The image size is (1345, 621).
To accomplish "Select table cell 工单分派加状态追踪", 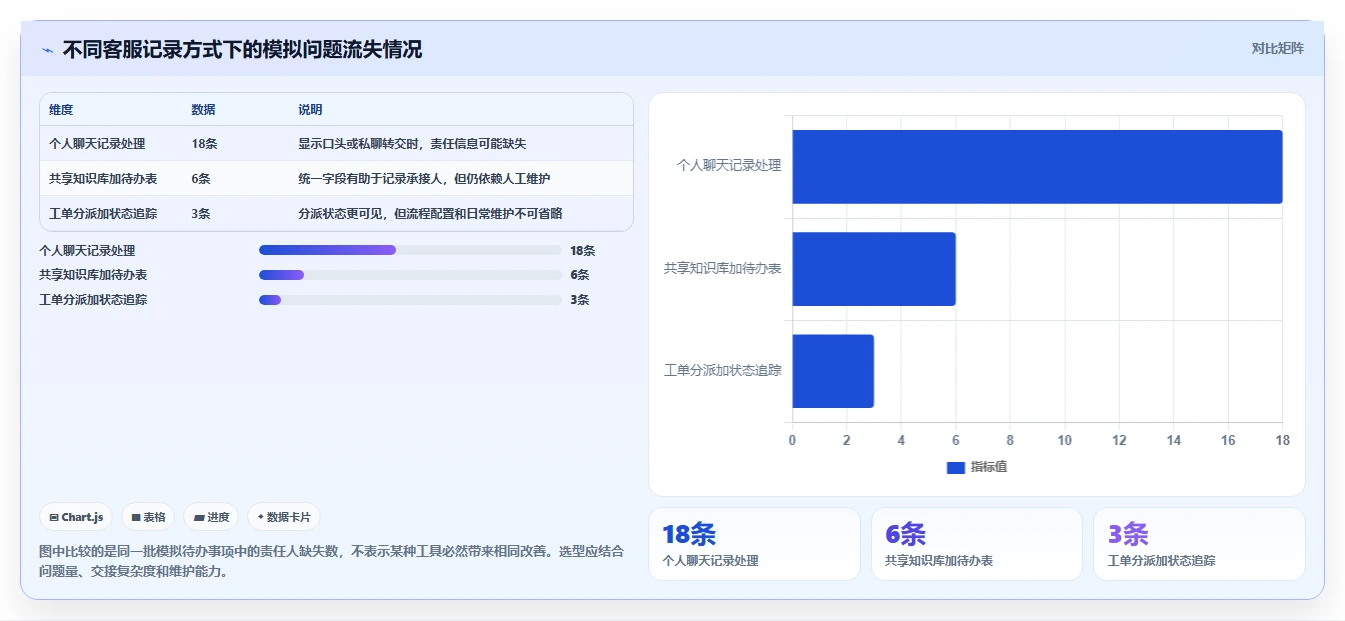I will tap(103, 213).
